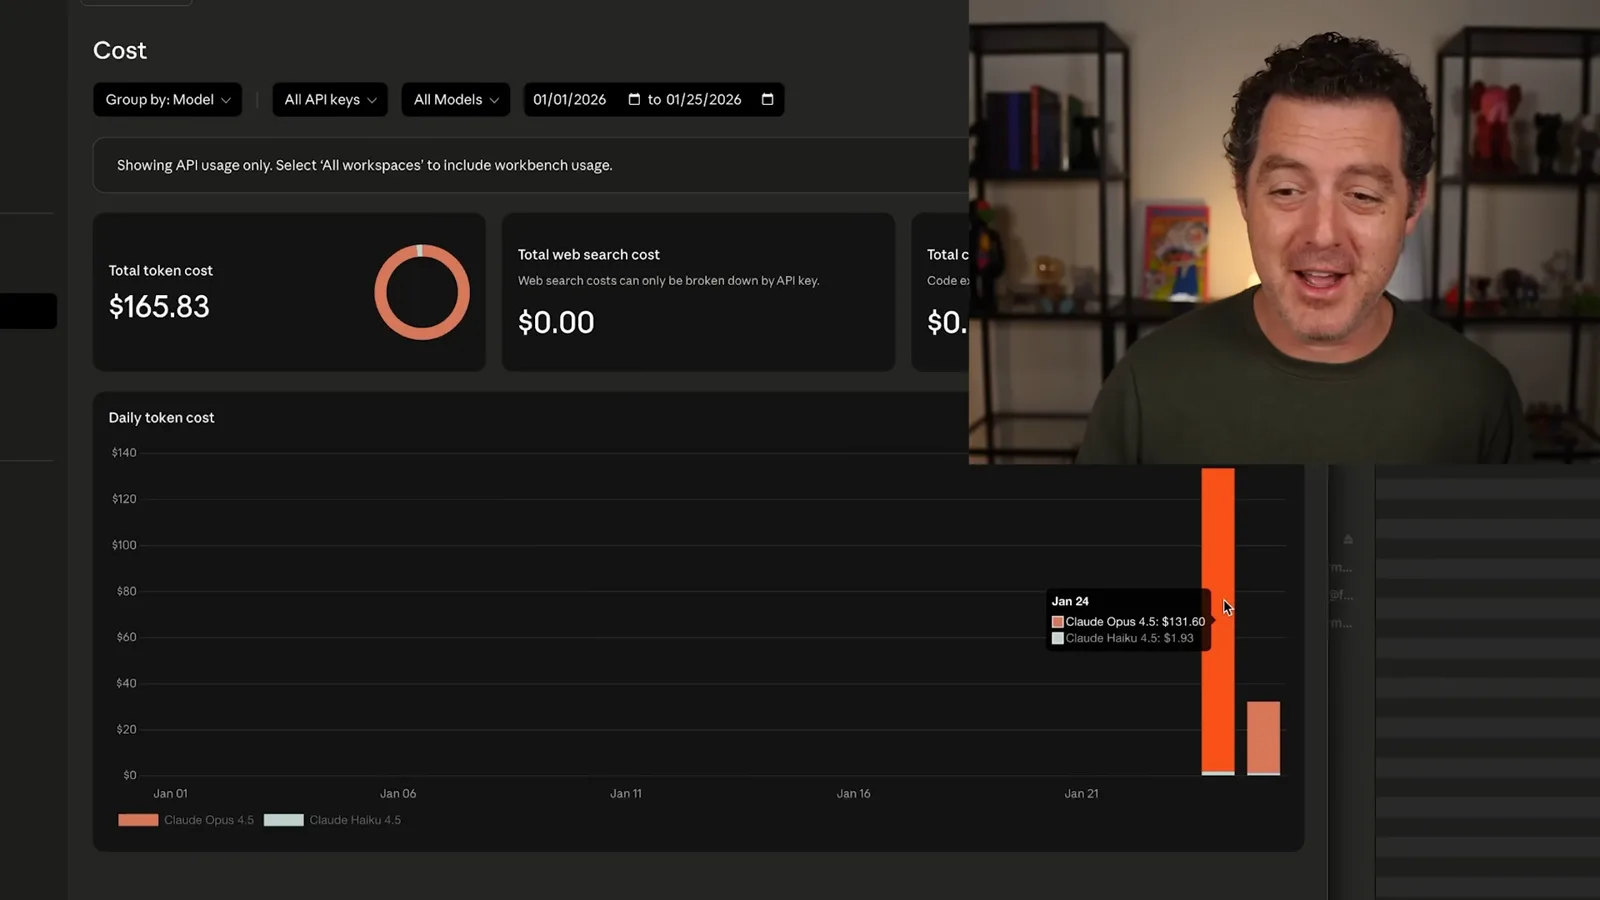Click the Jan 21 axis label
Screen dimensions: 1600x900
click(1081, 793)
